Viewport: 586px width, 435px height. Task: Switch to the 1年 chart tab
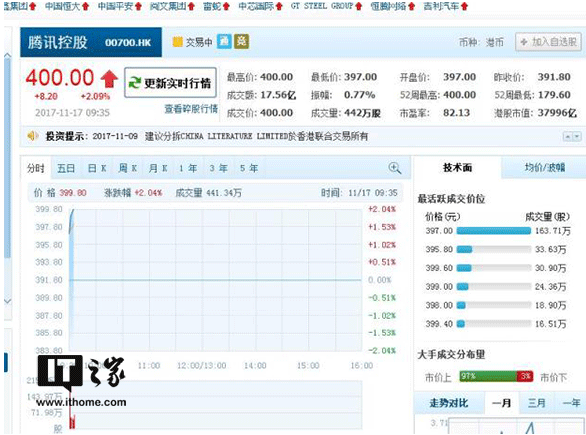pyautogui.click(x=188, y=168)
